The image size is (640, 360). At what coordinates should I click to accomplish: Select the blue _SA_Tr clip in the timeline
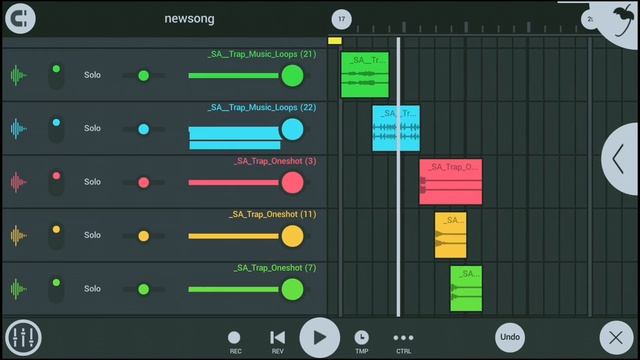click(396, 128)
